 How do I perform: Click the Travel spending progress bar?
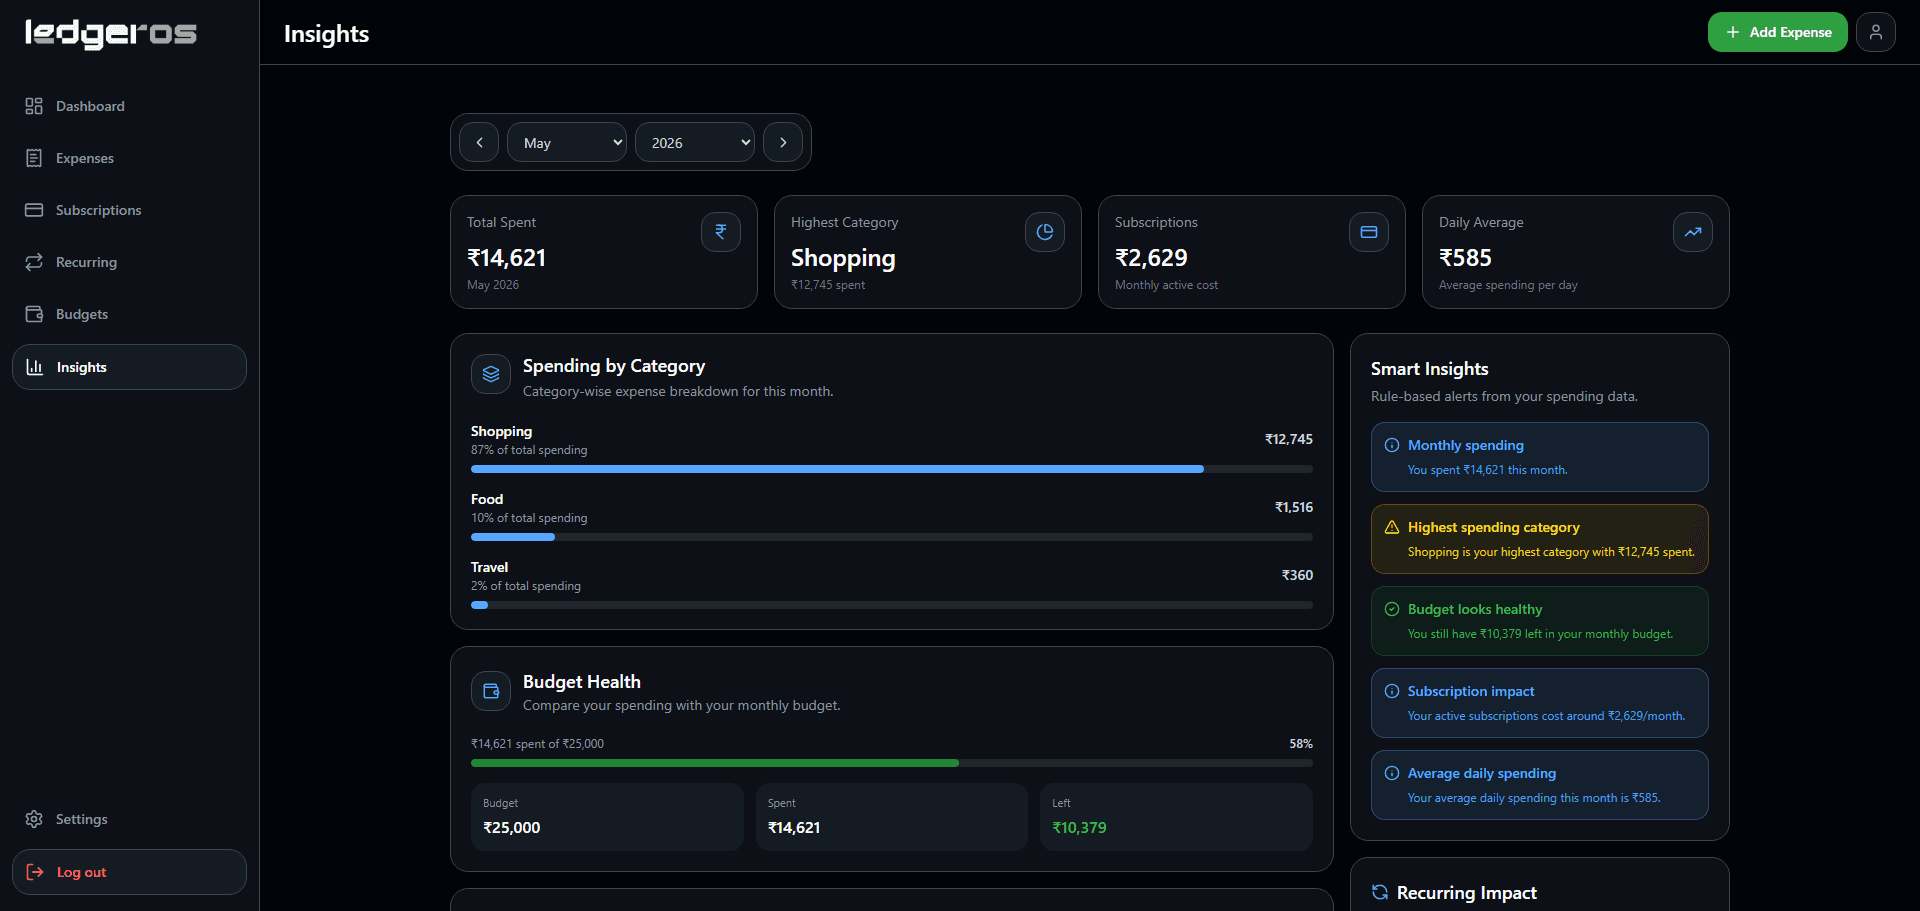(x=892, y=605)
